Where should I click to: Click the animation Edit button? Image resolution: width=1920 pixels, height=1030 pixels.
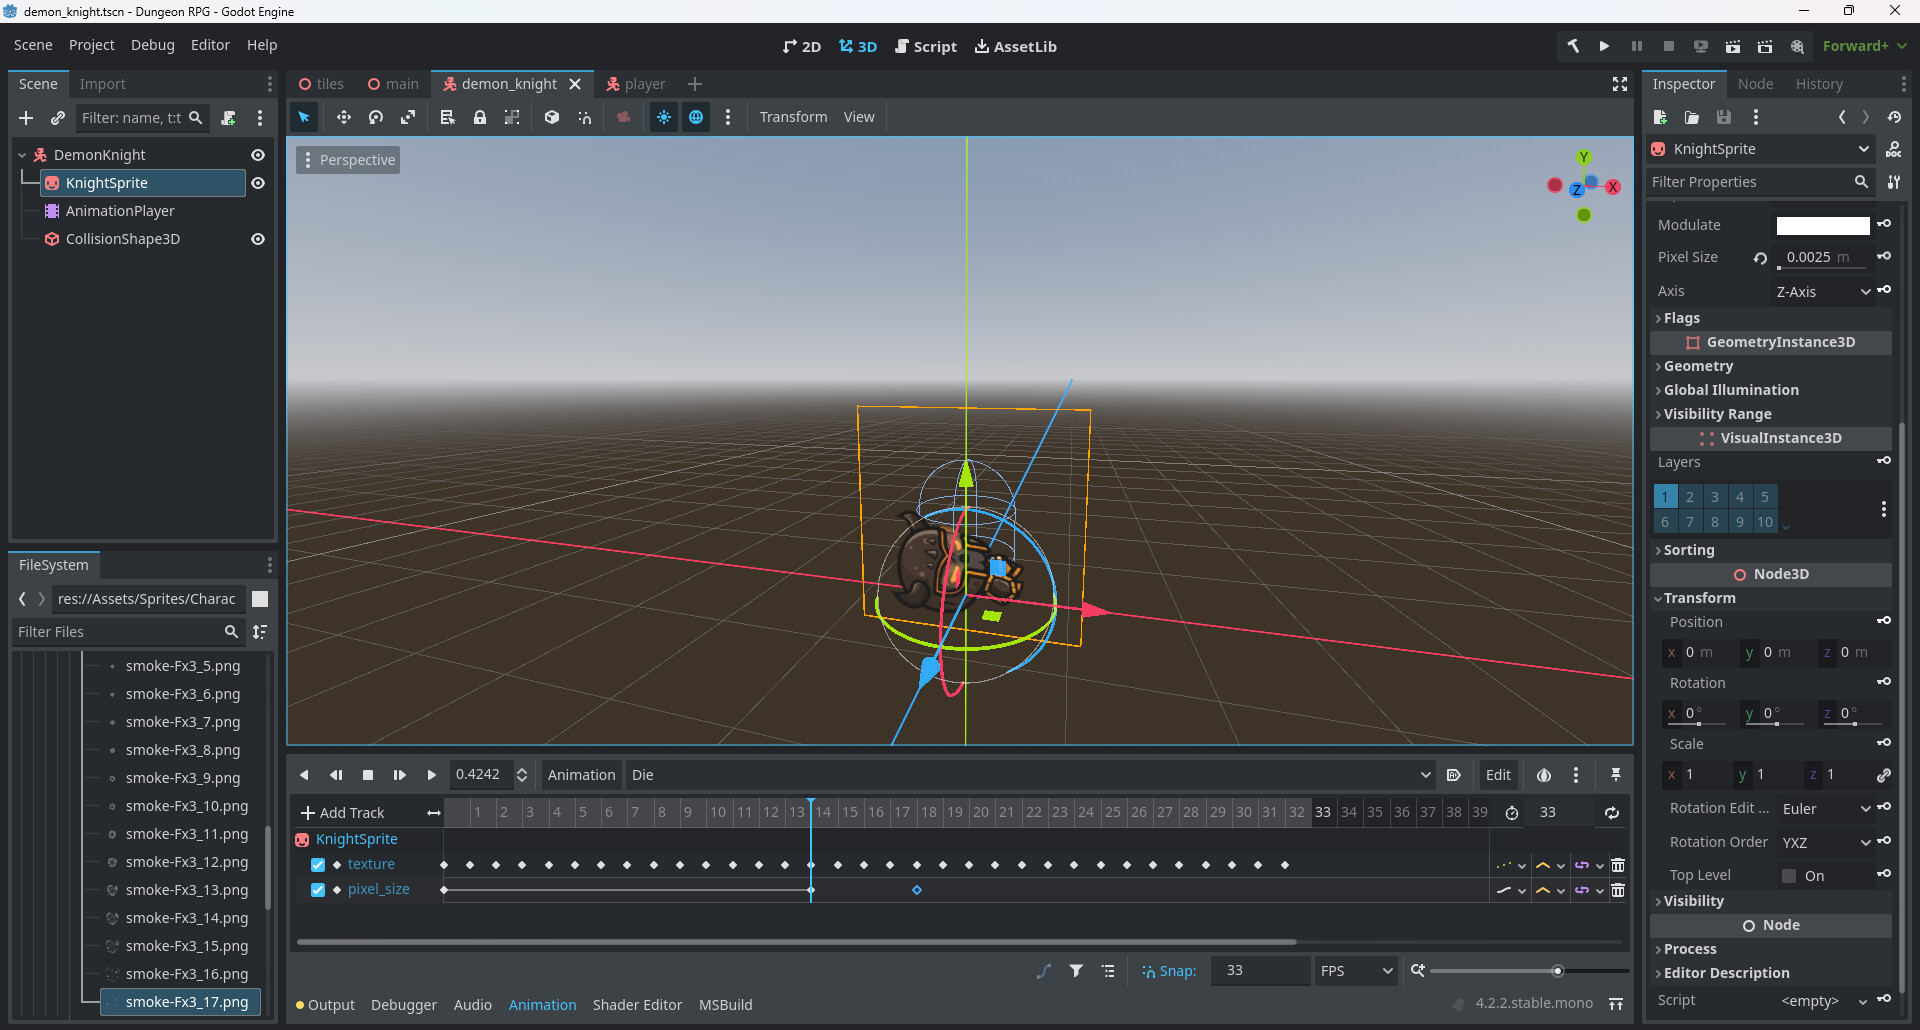[x=1498, y=775]
